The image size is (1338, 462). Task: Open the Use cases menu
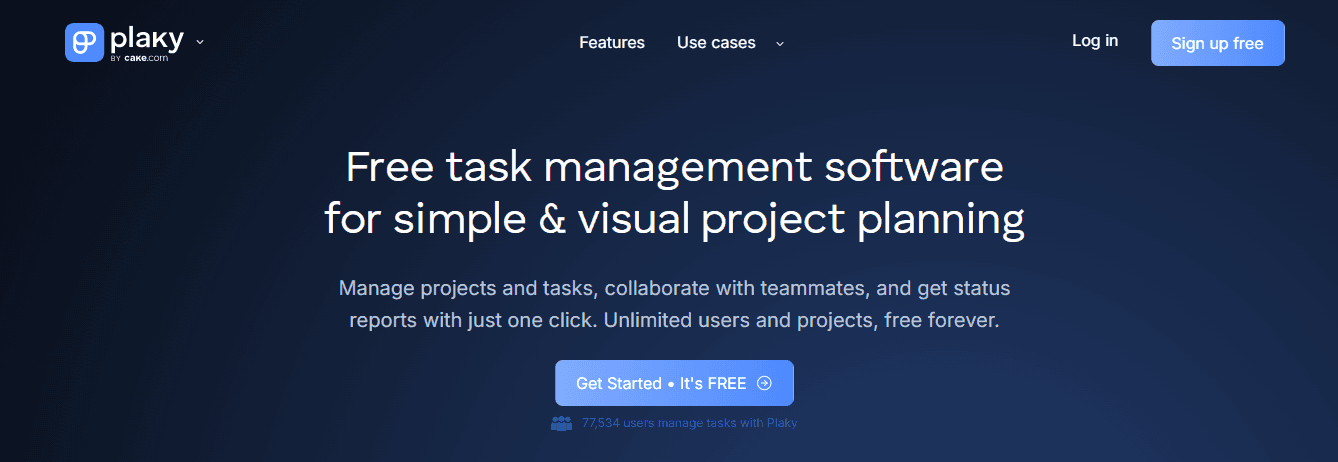716,43
